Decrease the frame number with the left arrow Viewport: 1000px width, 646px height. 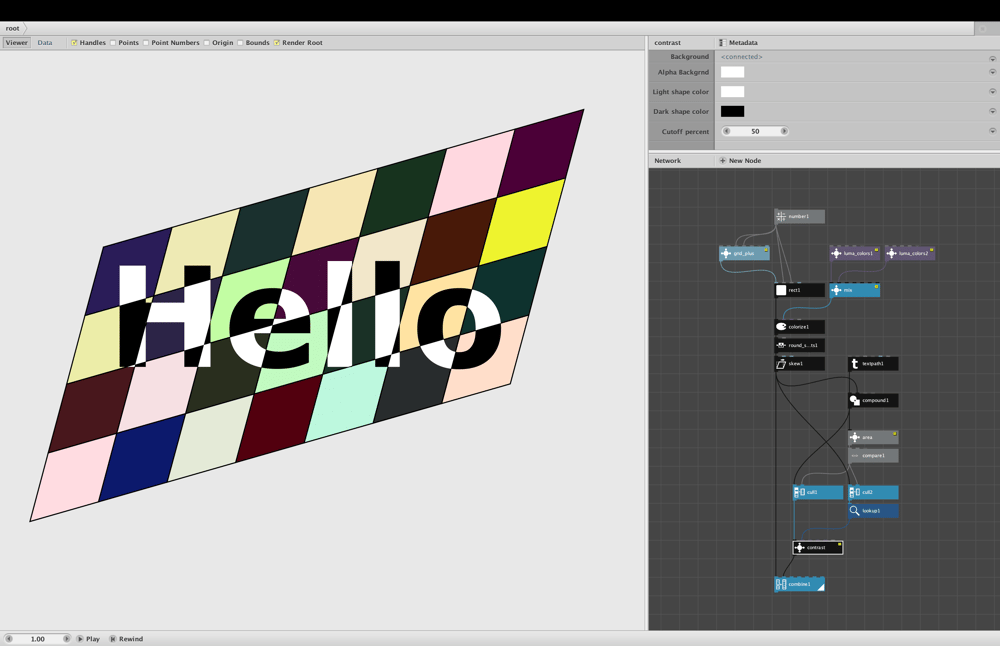click(9, 638)
